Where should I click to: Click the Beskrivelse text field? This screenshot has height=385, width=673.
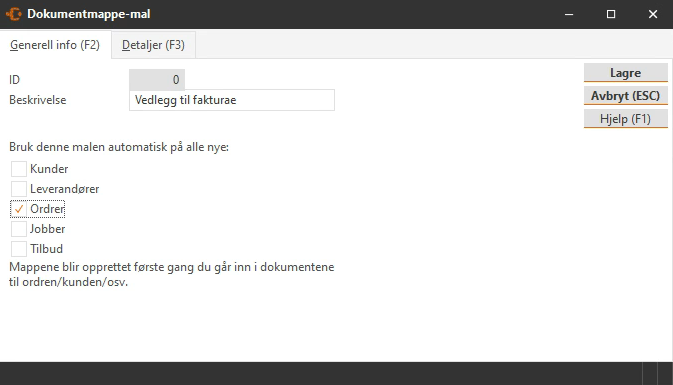pos(232,100)
